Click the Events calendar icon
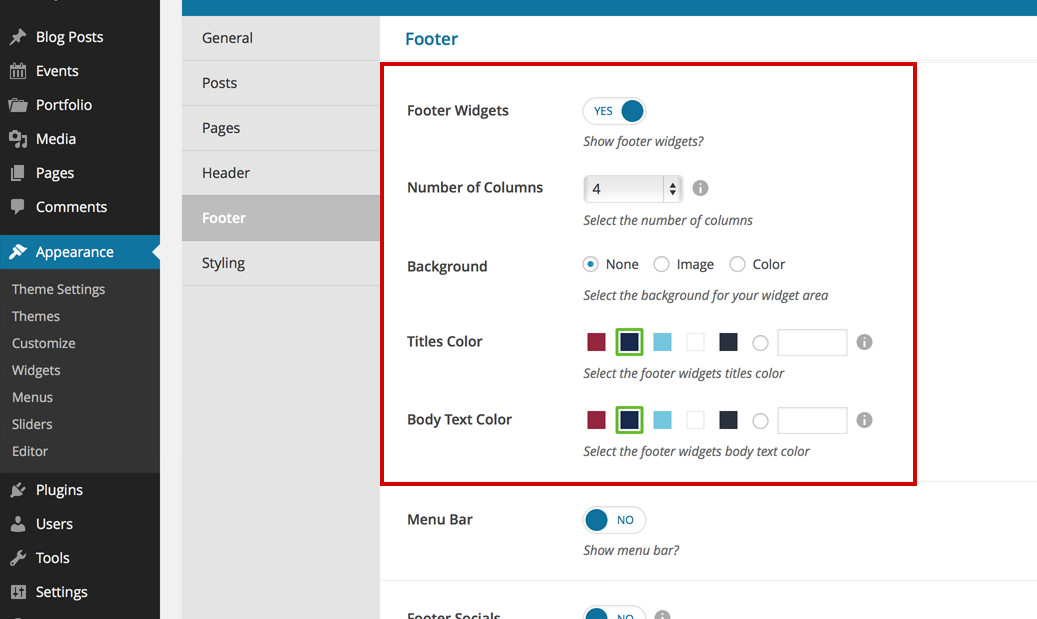 (x=18, y=71)
